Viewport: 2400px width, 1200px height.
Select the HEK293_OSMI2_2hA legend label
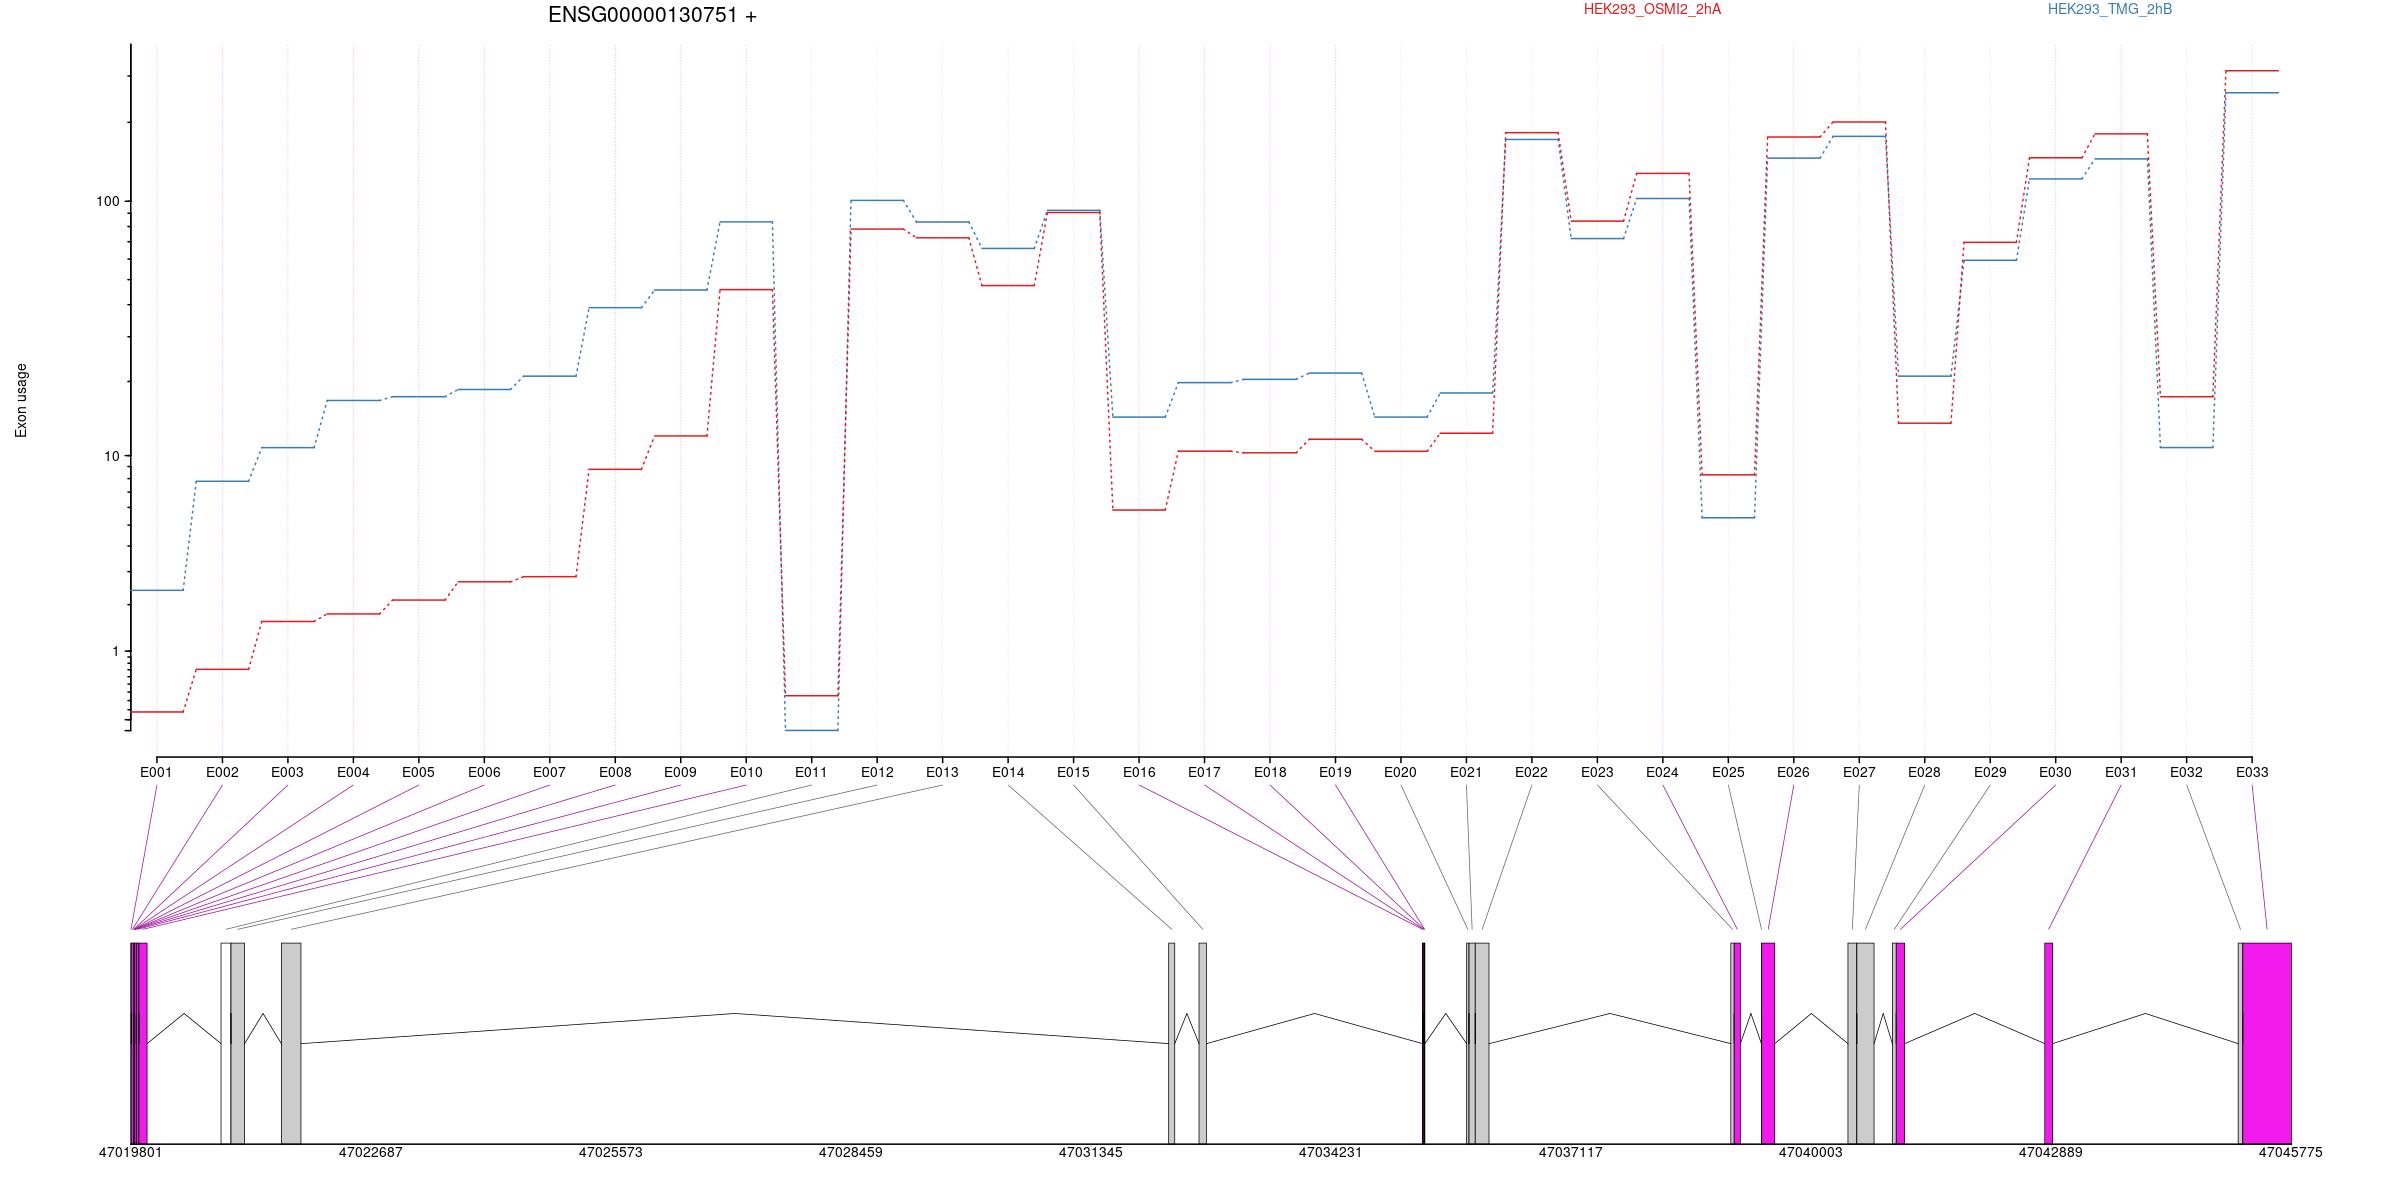(1652, 9)
